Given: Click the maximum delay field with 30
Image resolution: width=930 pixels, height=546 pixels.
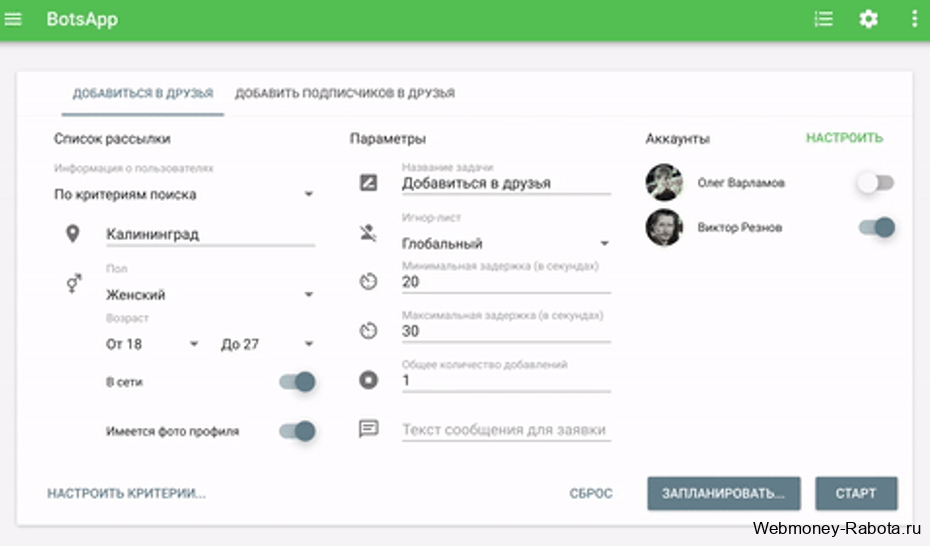Looking at the screenshot, I should (x=506, y=331).
